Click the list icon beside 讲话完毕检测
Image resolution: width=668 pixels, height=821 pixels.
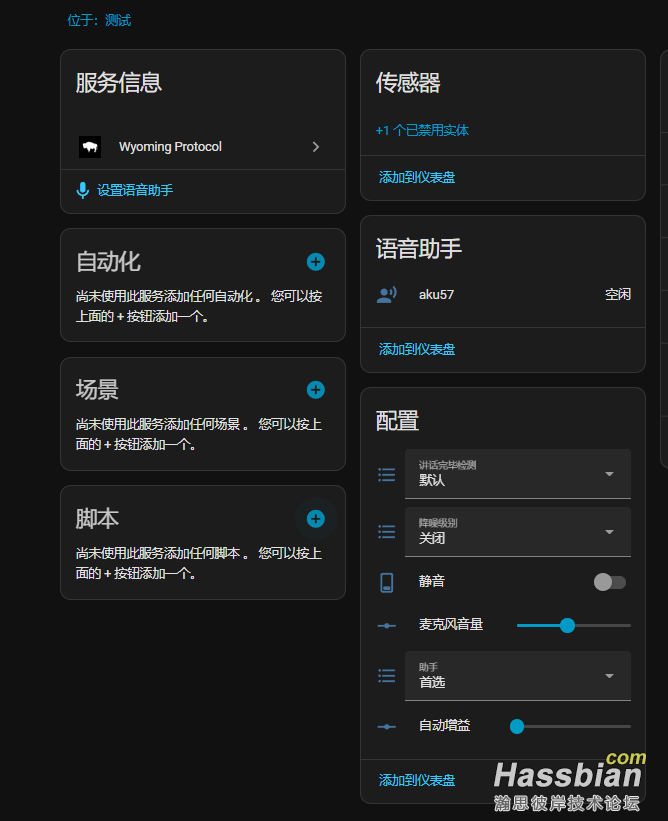coord(387,474)
